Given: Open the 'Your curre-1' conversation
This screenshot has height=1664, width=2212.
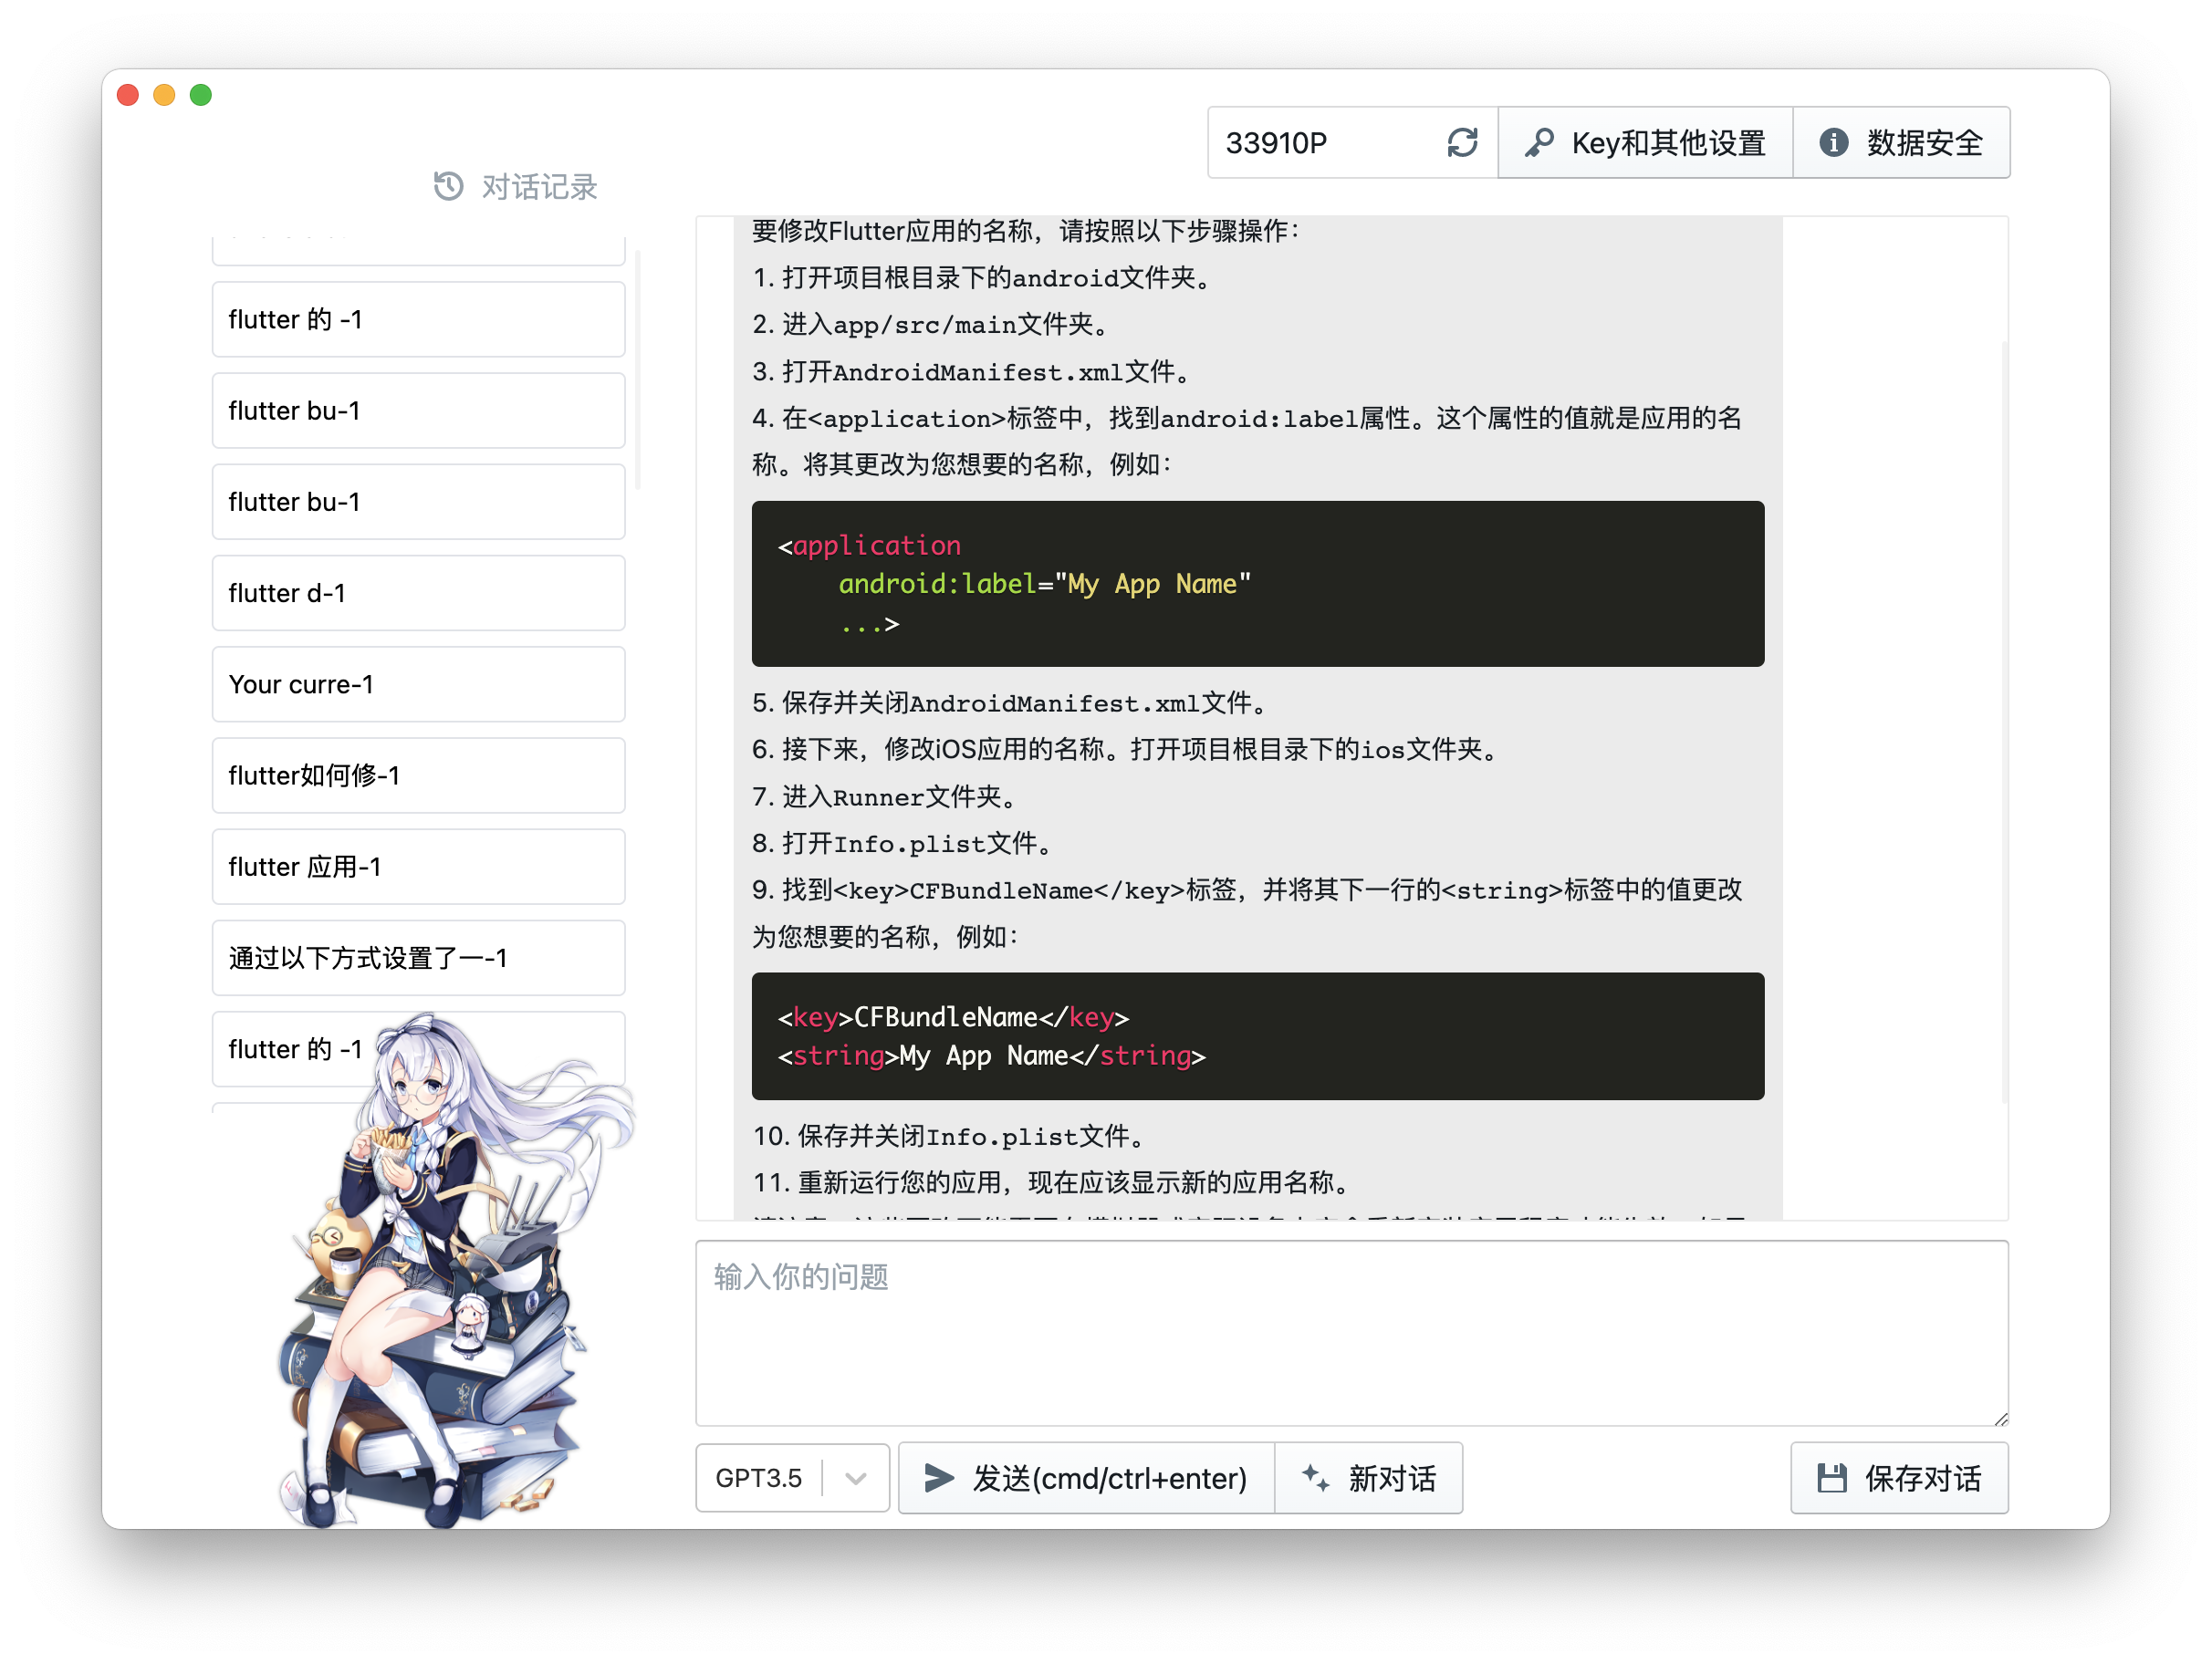Looking at the screenshot, I should pos(418,684).
